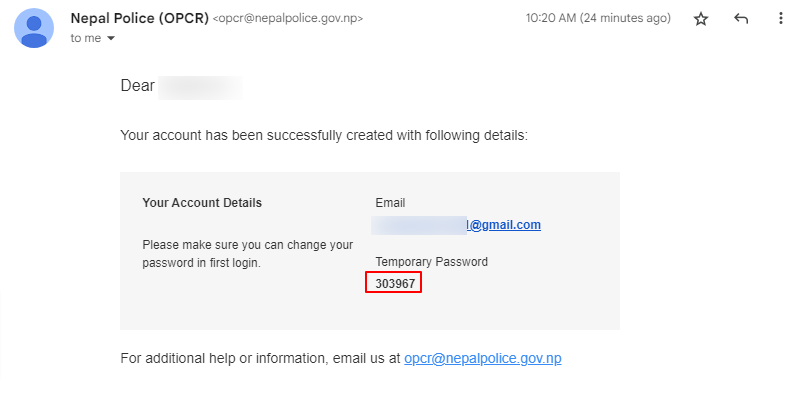Click opcr@nepalpolice.gov.np link in help line
The image size is (806, 398).
click(483, 358)
